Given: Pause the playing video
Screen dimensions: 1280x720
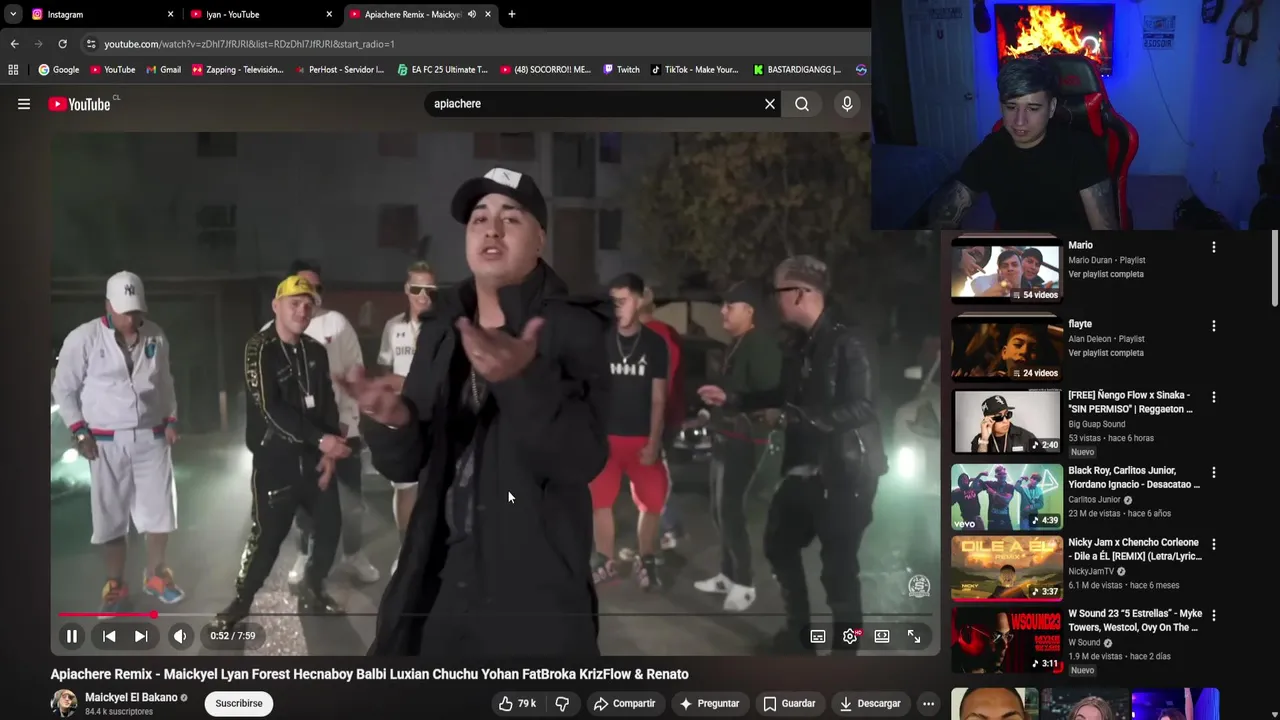Looking at the screenshot, I should tap(72, 636).
